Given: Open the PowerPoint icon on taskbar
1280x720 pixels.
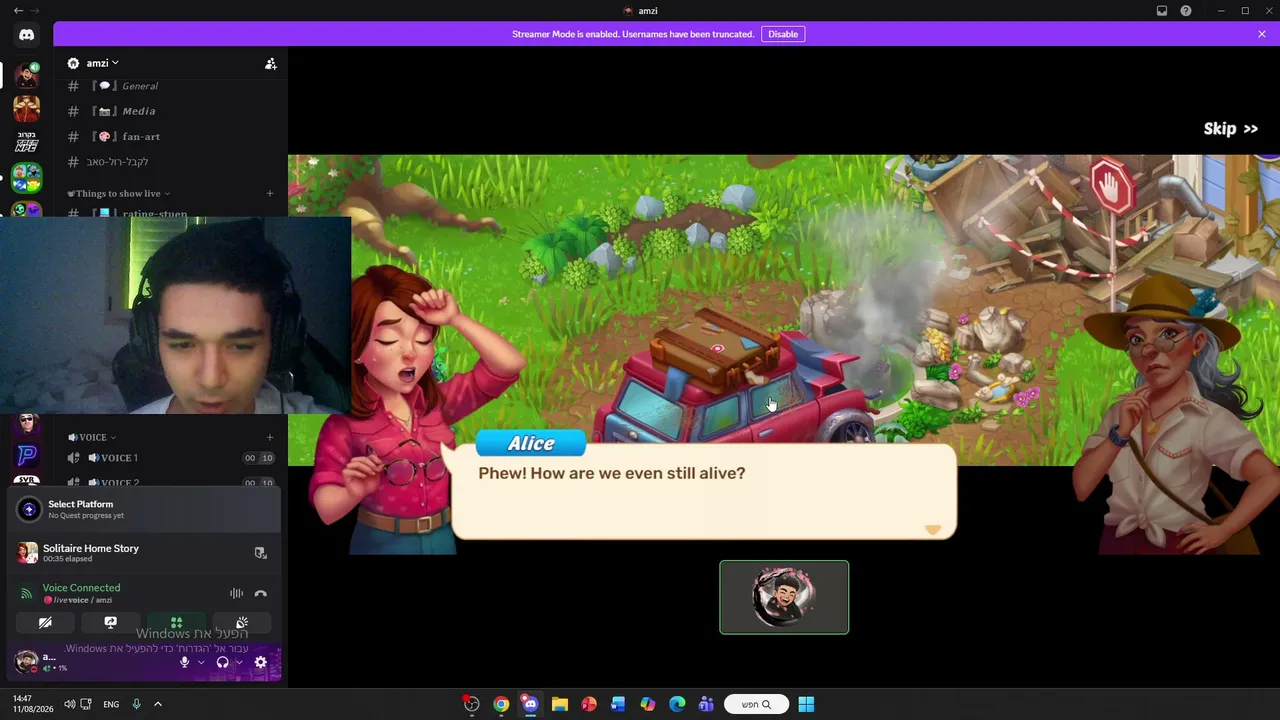Looking at the screenshot, I should pyautogui.click(x=589, y=704).
